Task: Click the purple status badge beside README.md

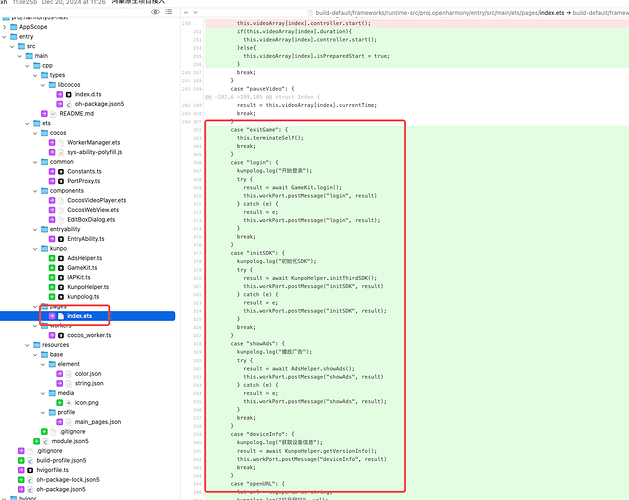Action: [x=44, y=114]
